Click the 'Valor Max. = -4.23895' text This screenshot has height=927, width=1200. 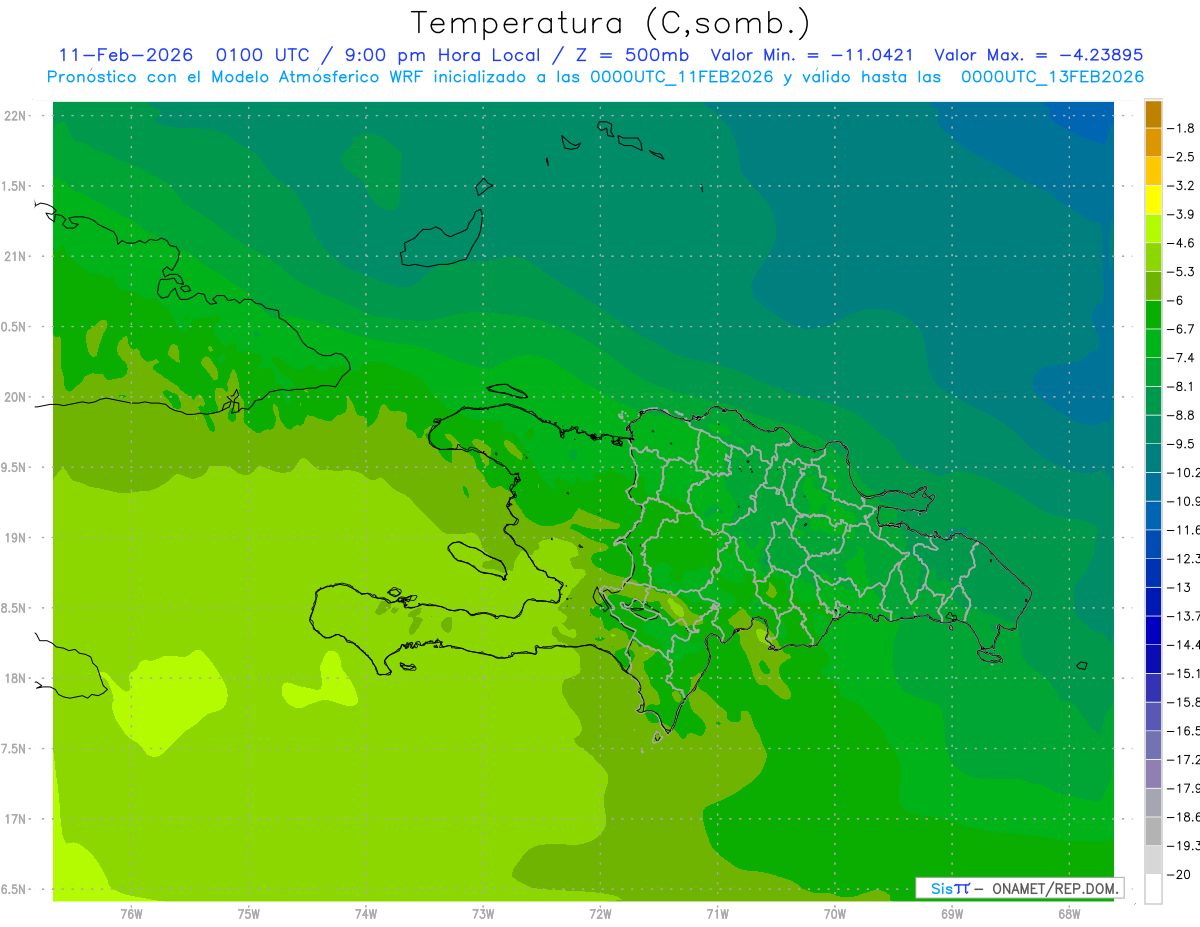(x=1038, y=55)
